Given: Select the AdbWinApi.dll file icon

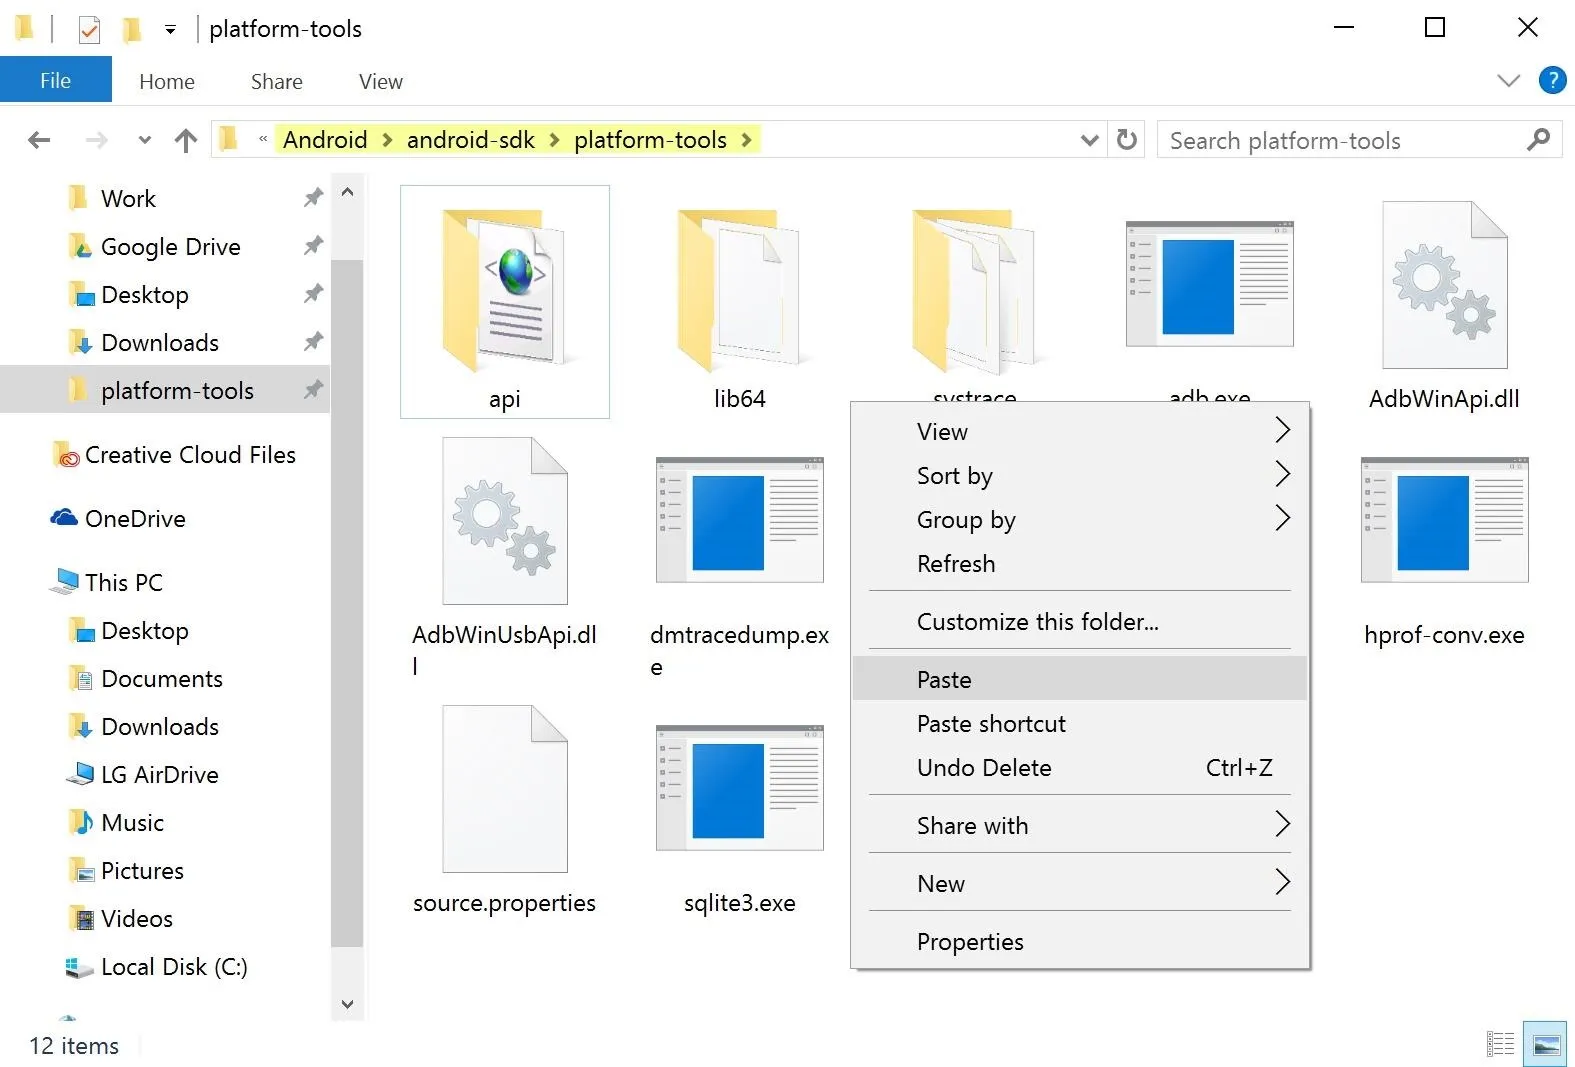Looking at the screenshot, I should coord(1444,285).
